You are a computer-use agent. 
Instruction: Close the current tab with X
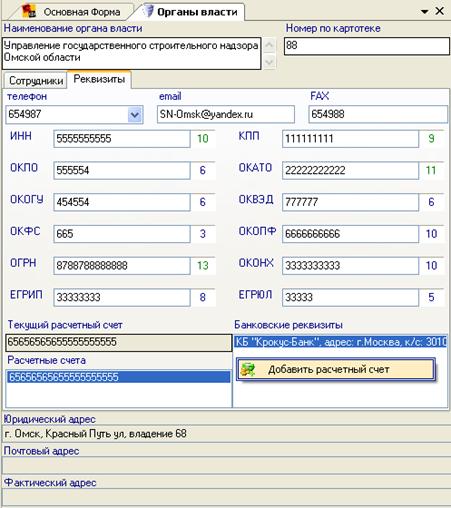click(x=440, y=11)
